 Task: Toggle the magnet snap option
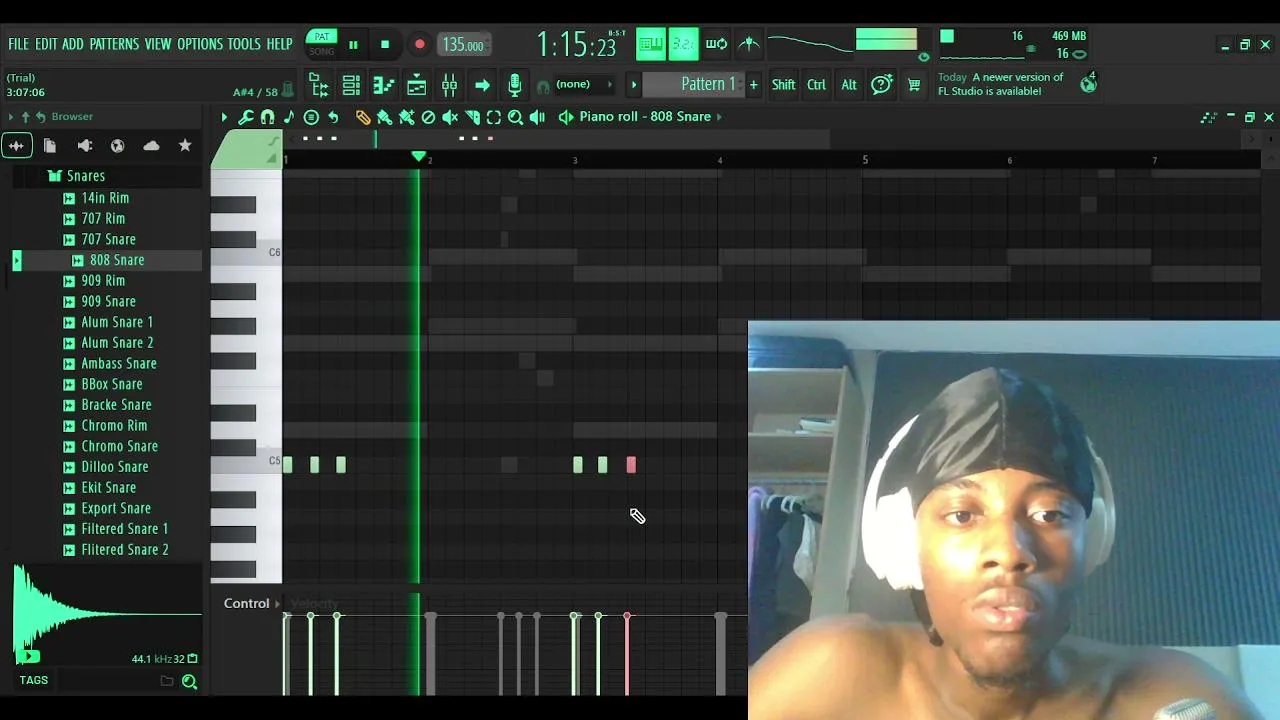tap(267, 117)
